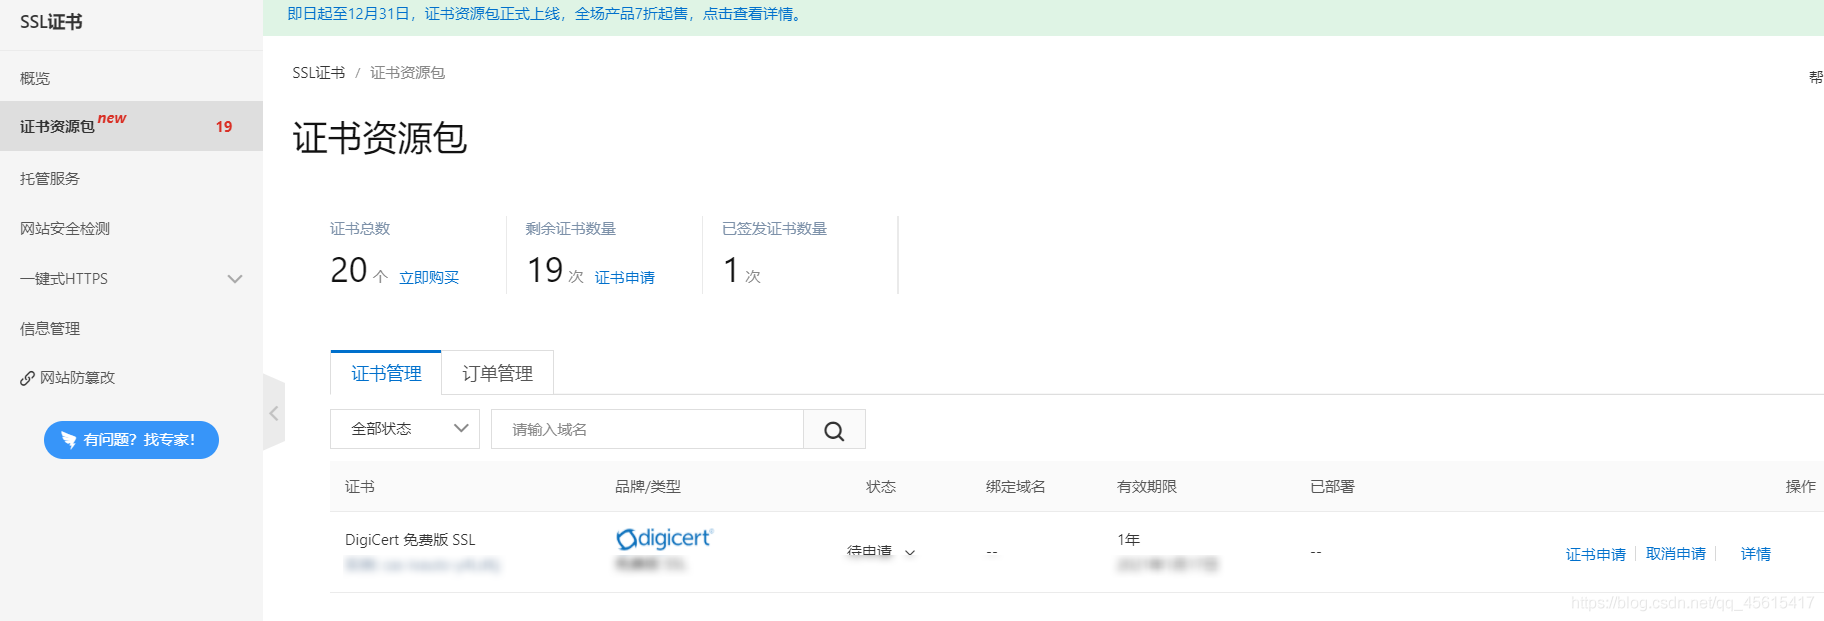
Task: Open 详情 for the DigiCert certificate
Action: coord(1755,554)
